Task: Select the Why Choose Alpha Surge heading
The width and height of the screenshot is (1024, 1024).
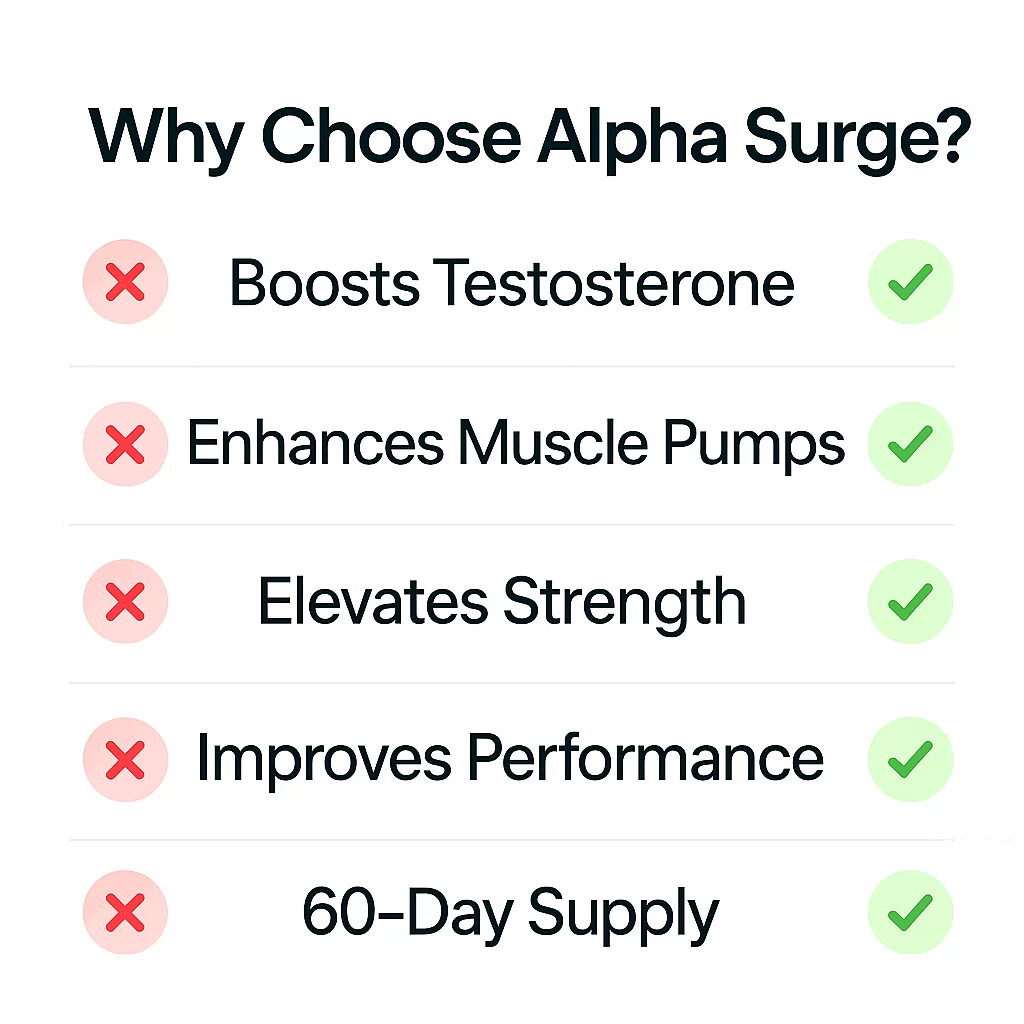Action: tap(530, 139)
